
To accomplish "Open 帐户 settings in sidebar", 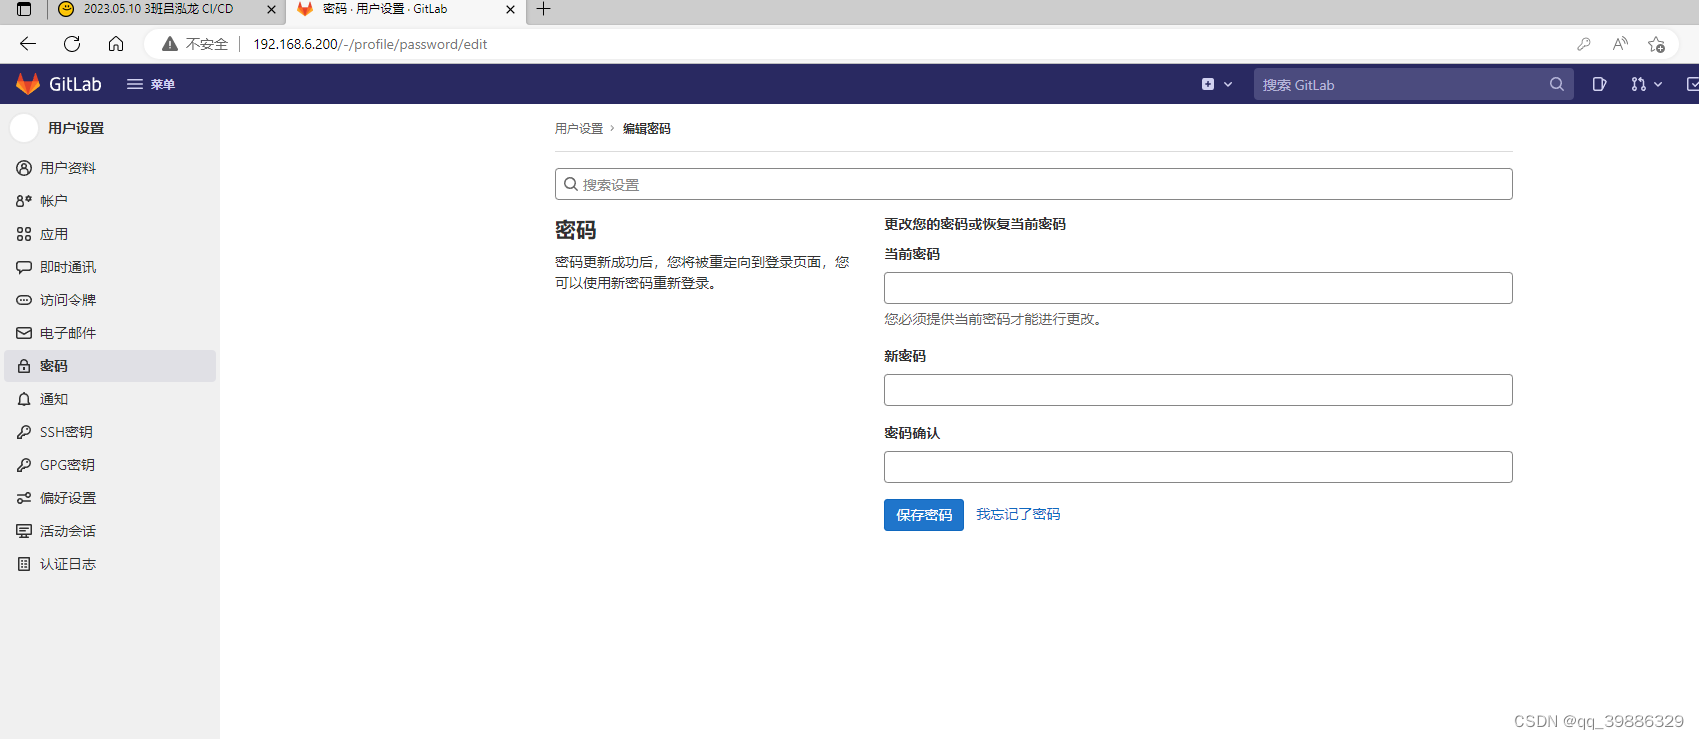I will (110, 201).
